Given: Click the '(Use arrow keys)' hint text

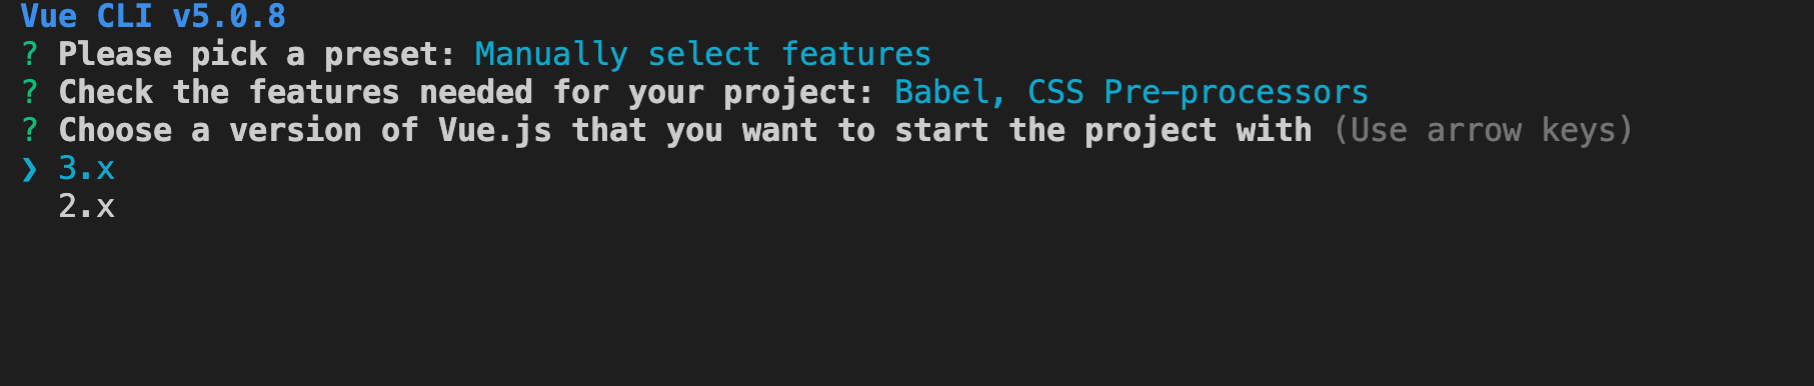Looking at the screenshot, I should tap(1483, 130).
